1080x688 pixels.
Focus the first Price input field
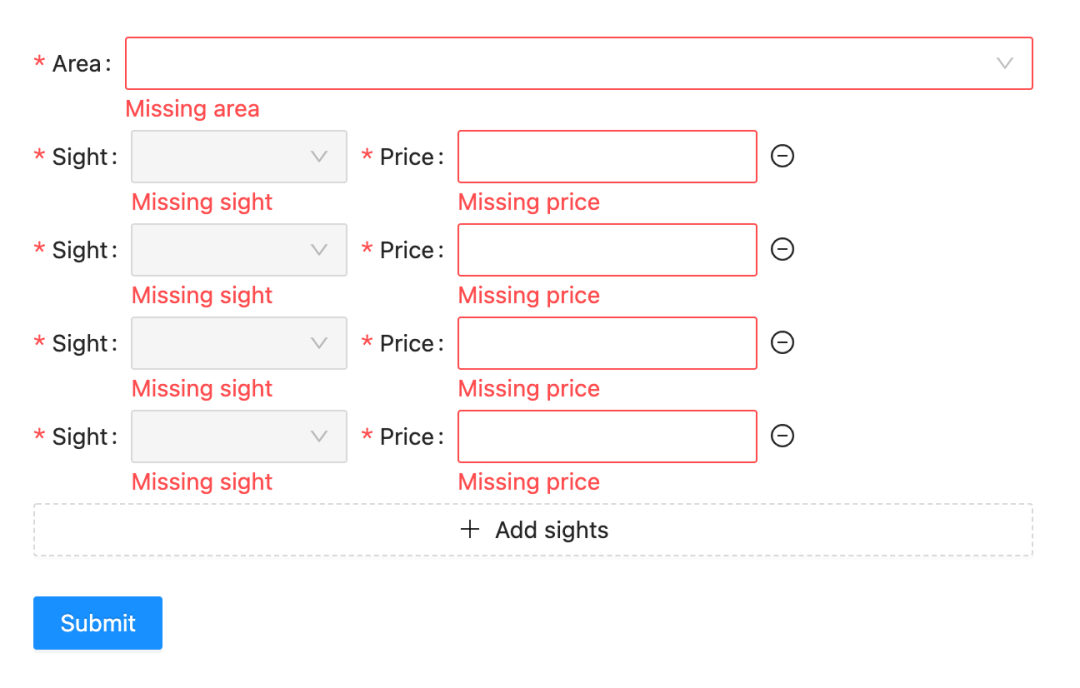click(x=607, y=157)
